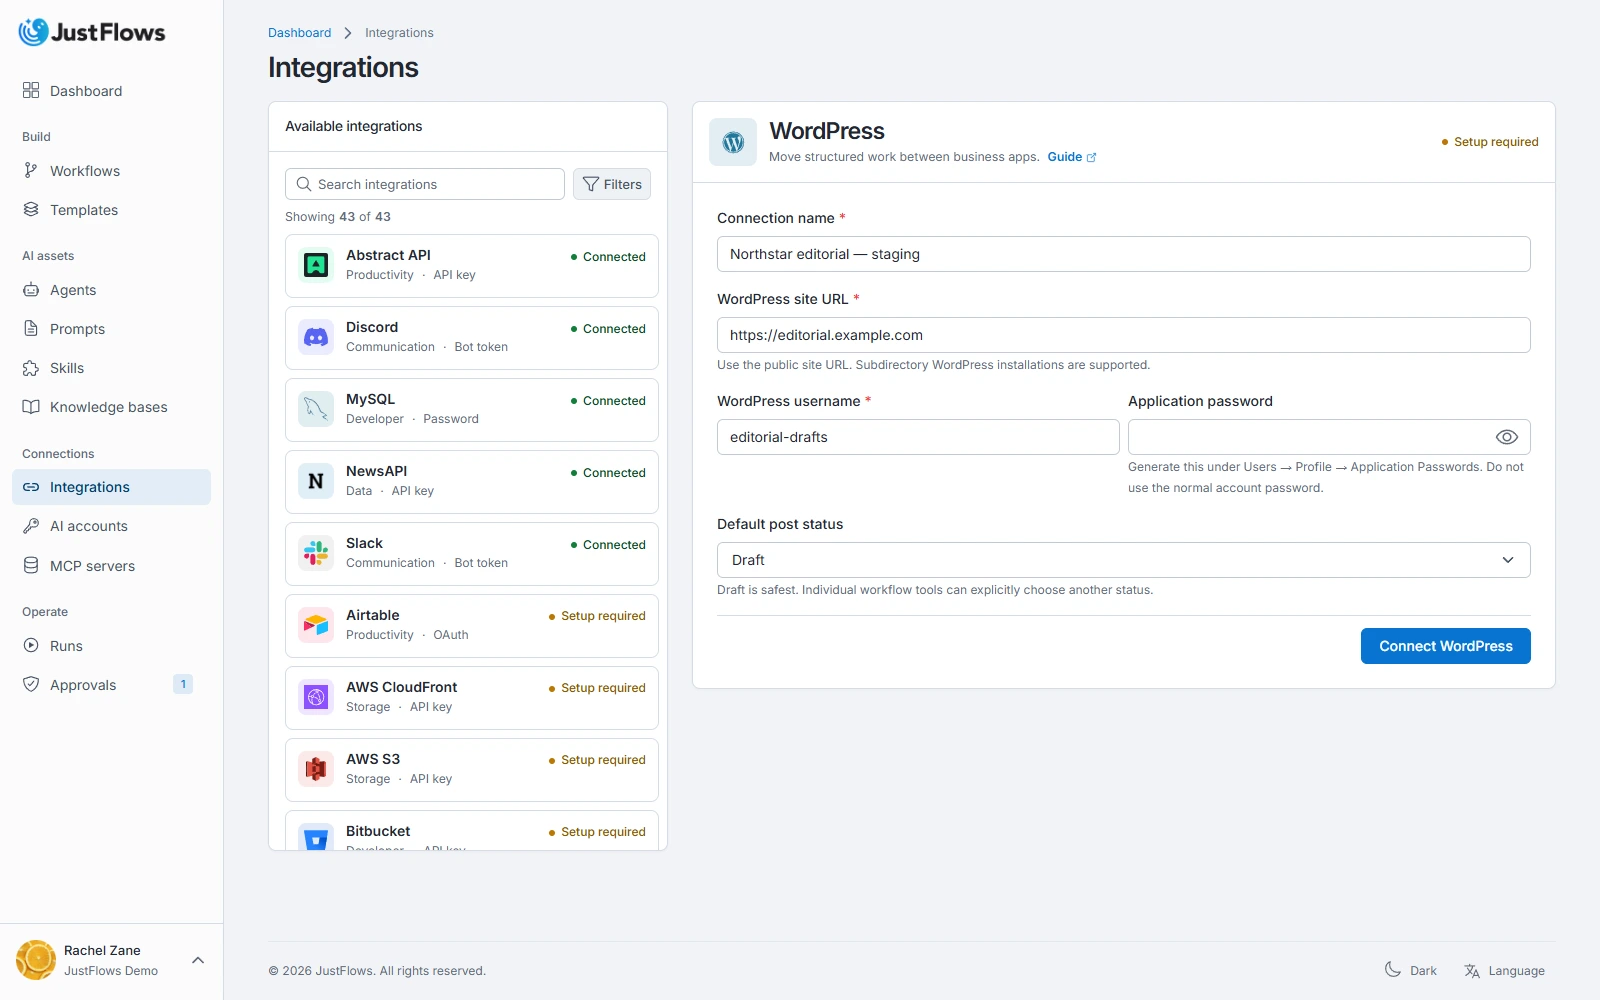
Task: Pick the NewsAPI icon
Action: [316, 481]
